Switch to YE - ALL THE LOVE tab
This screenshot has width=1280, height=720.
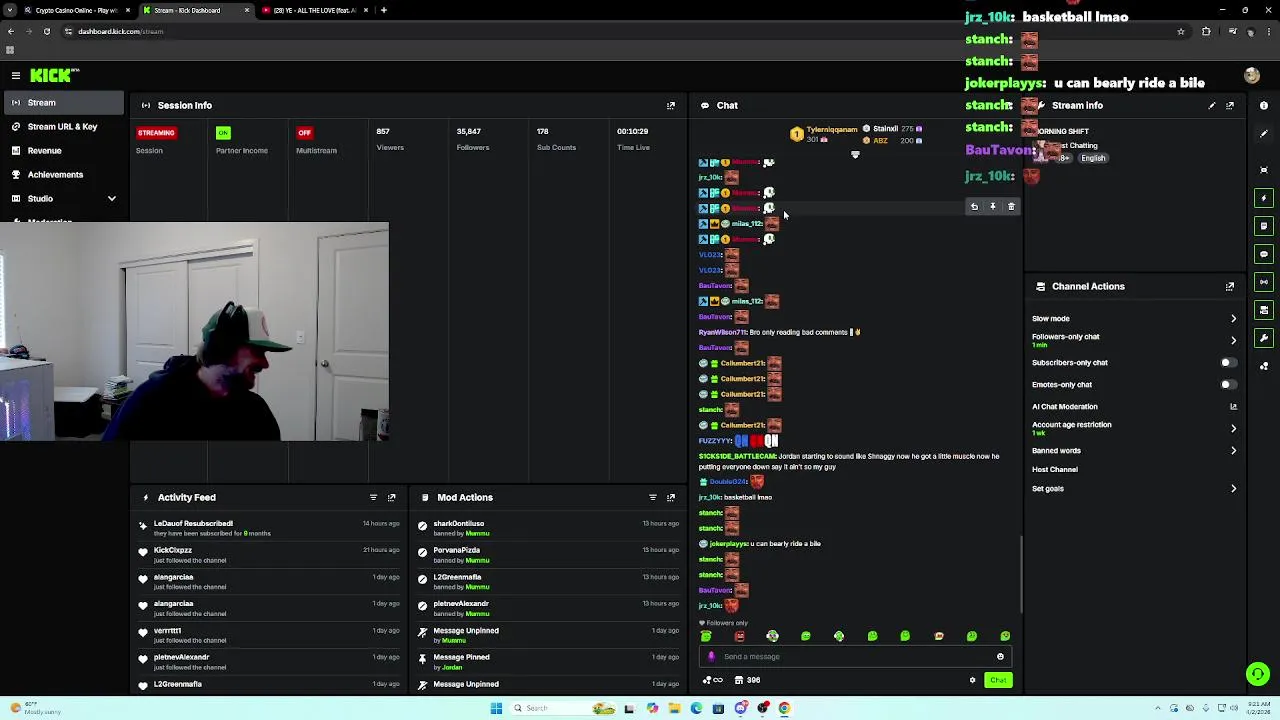tap(316, 10)
